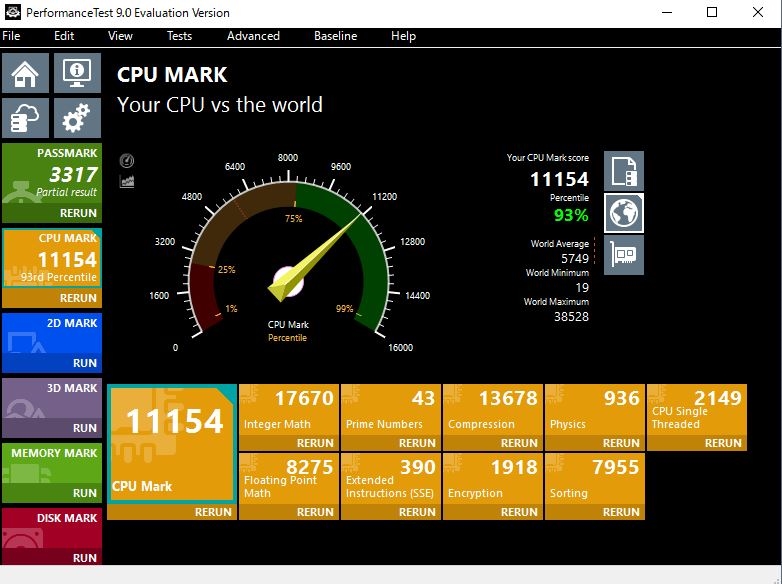Rerun the Floating Point Math test
782x584 pixels.
click(289, 512)
